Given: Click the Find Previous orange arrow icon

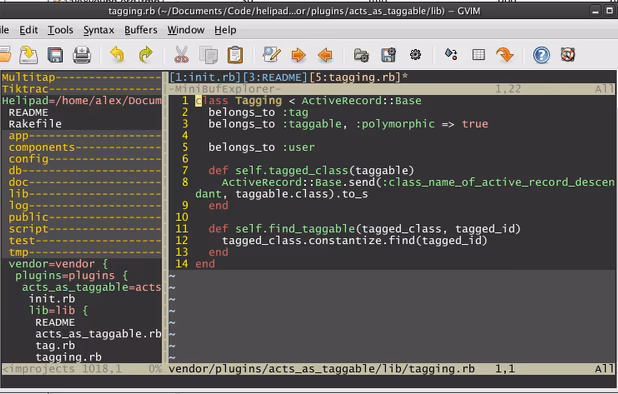Looking at the screenshot, I should pyautogui.click(x=325, y=55).
